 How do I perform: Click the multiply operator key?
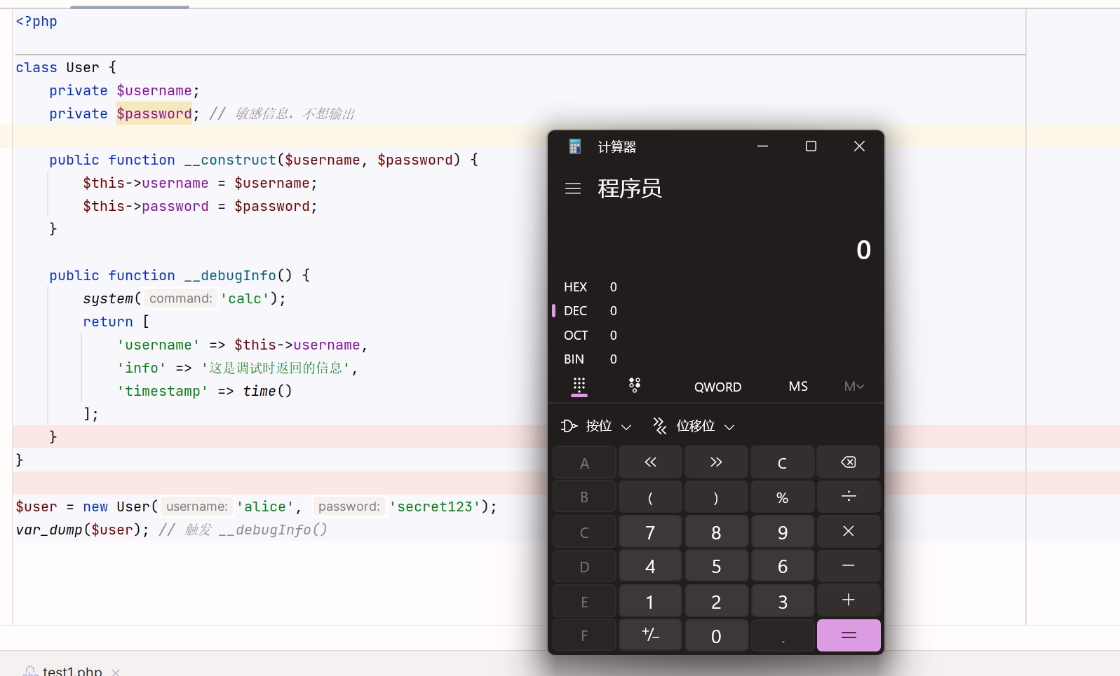(849, 532)
